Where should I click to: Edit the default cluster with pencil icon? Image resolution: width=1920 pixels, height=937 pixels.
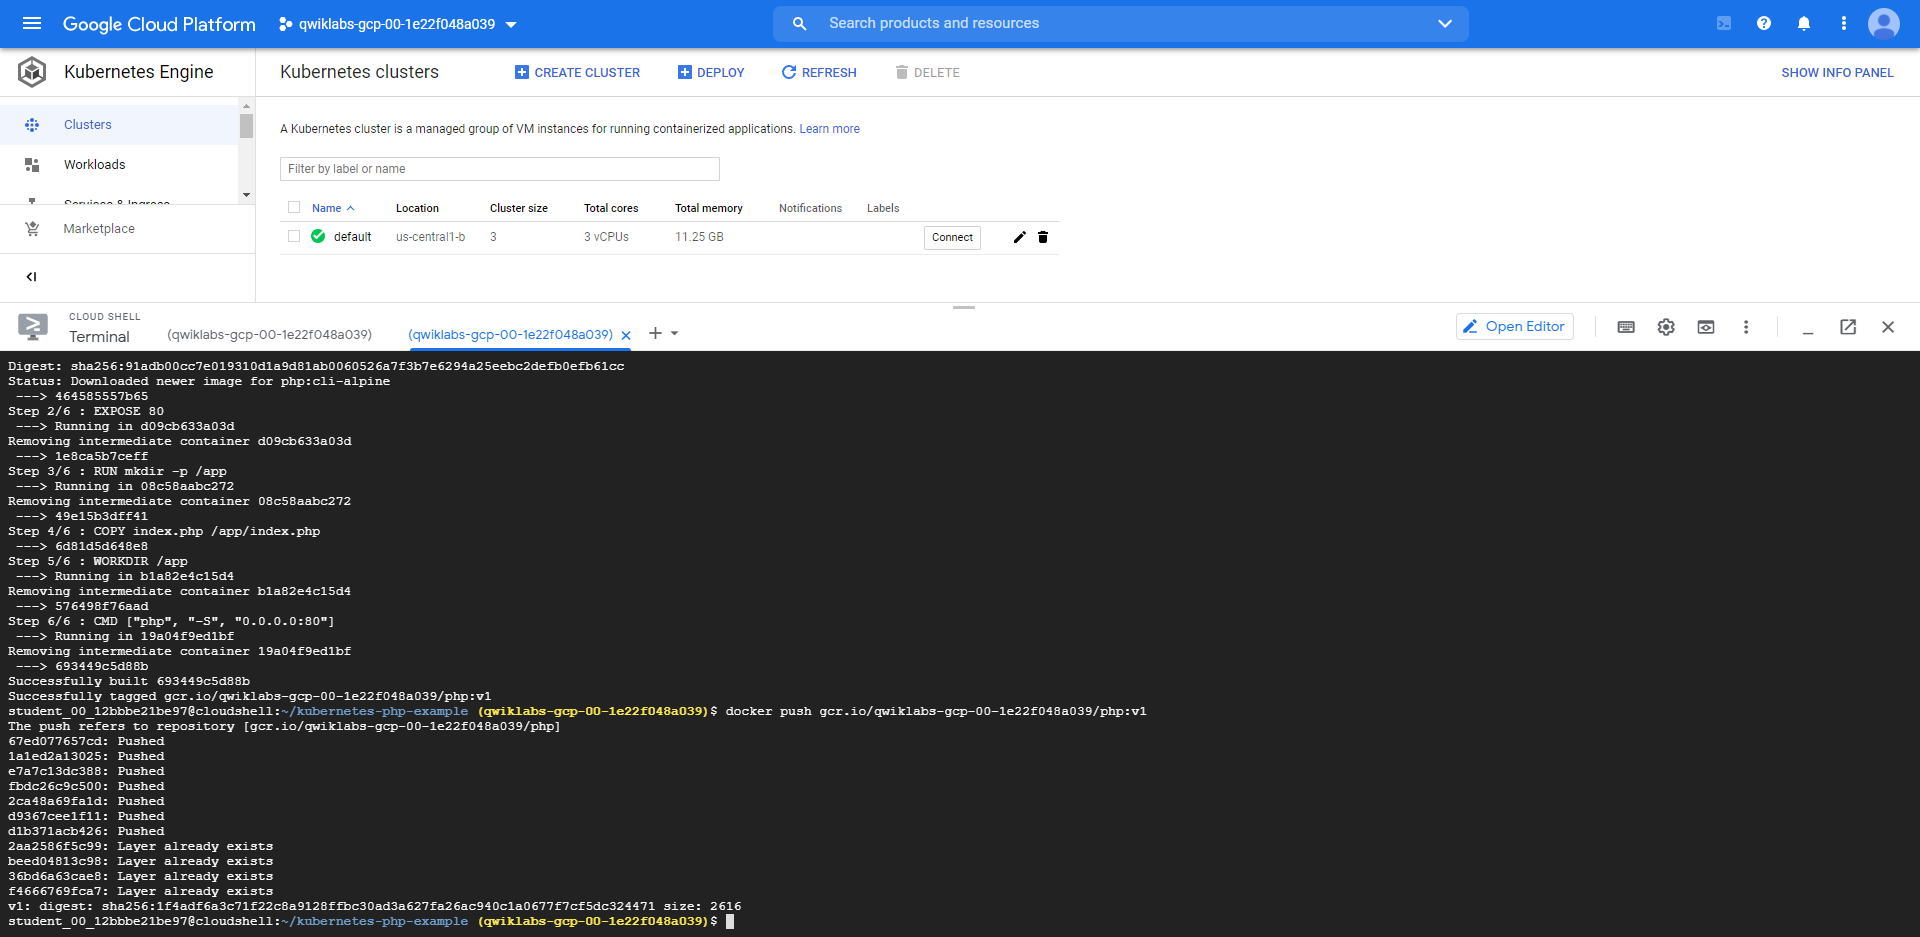tap(1019, 237)
